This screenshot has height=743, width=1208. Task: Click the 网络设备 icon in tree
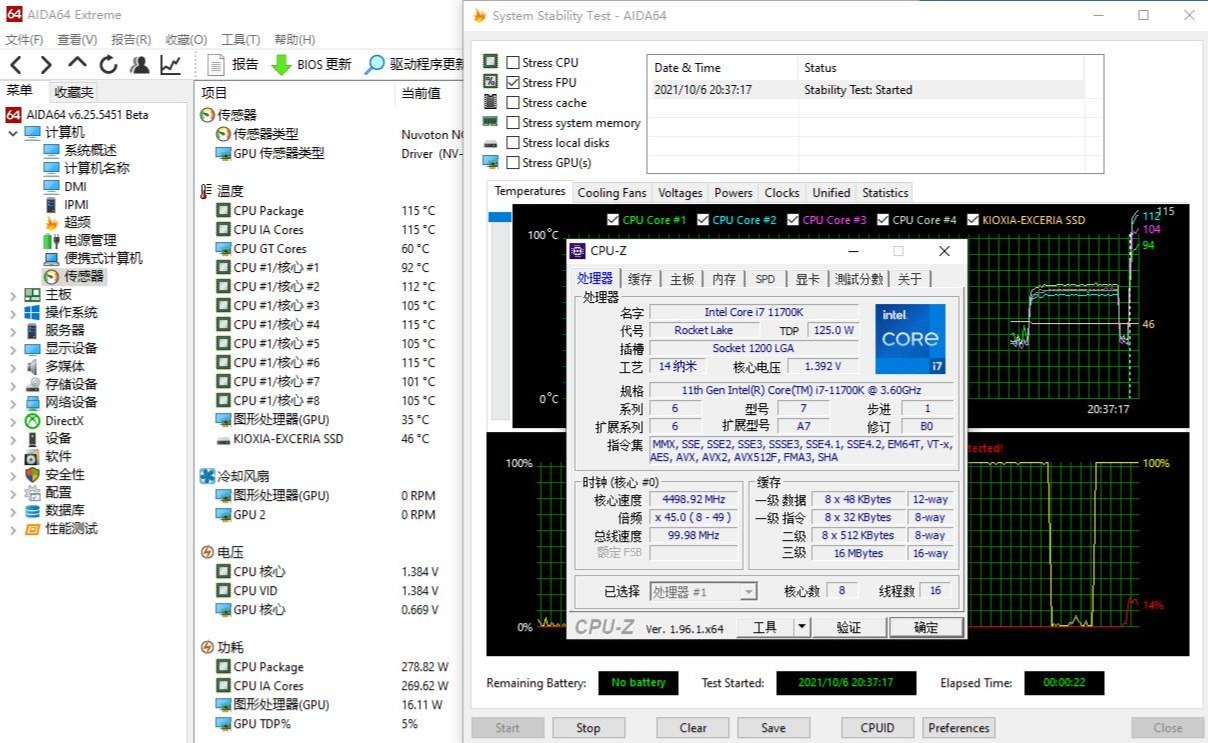point(33,402)
